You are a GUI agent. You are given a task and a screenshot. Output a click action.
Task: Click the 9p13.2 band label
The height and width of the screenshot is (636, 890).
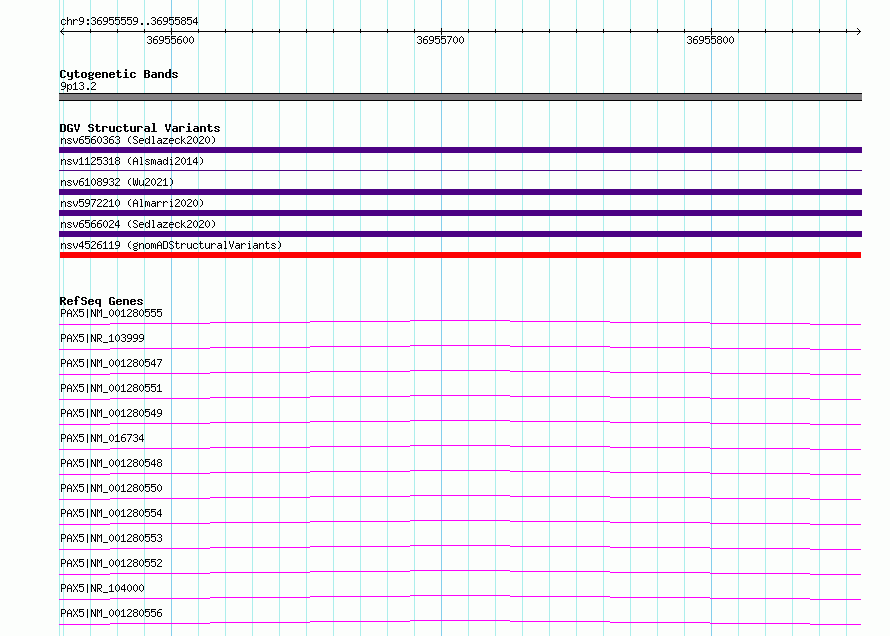pyautogui.click(x=78, y=86)
